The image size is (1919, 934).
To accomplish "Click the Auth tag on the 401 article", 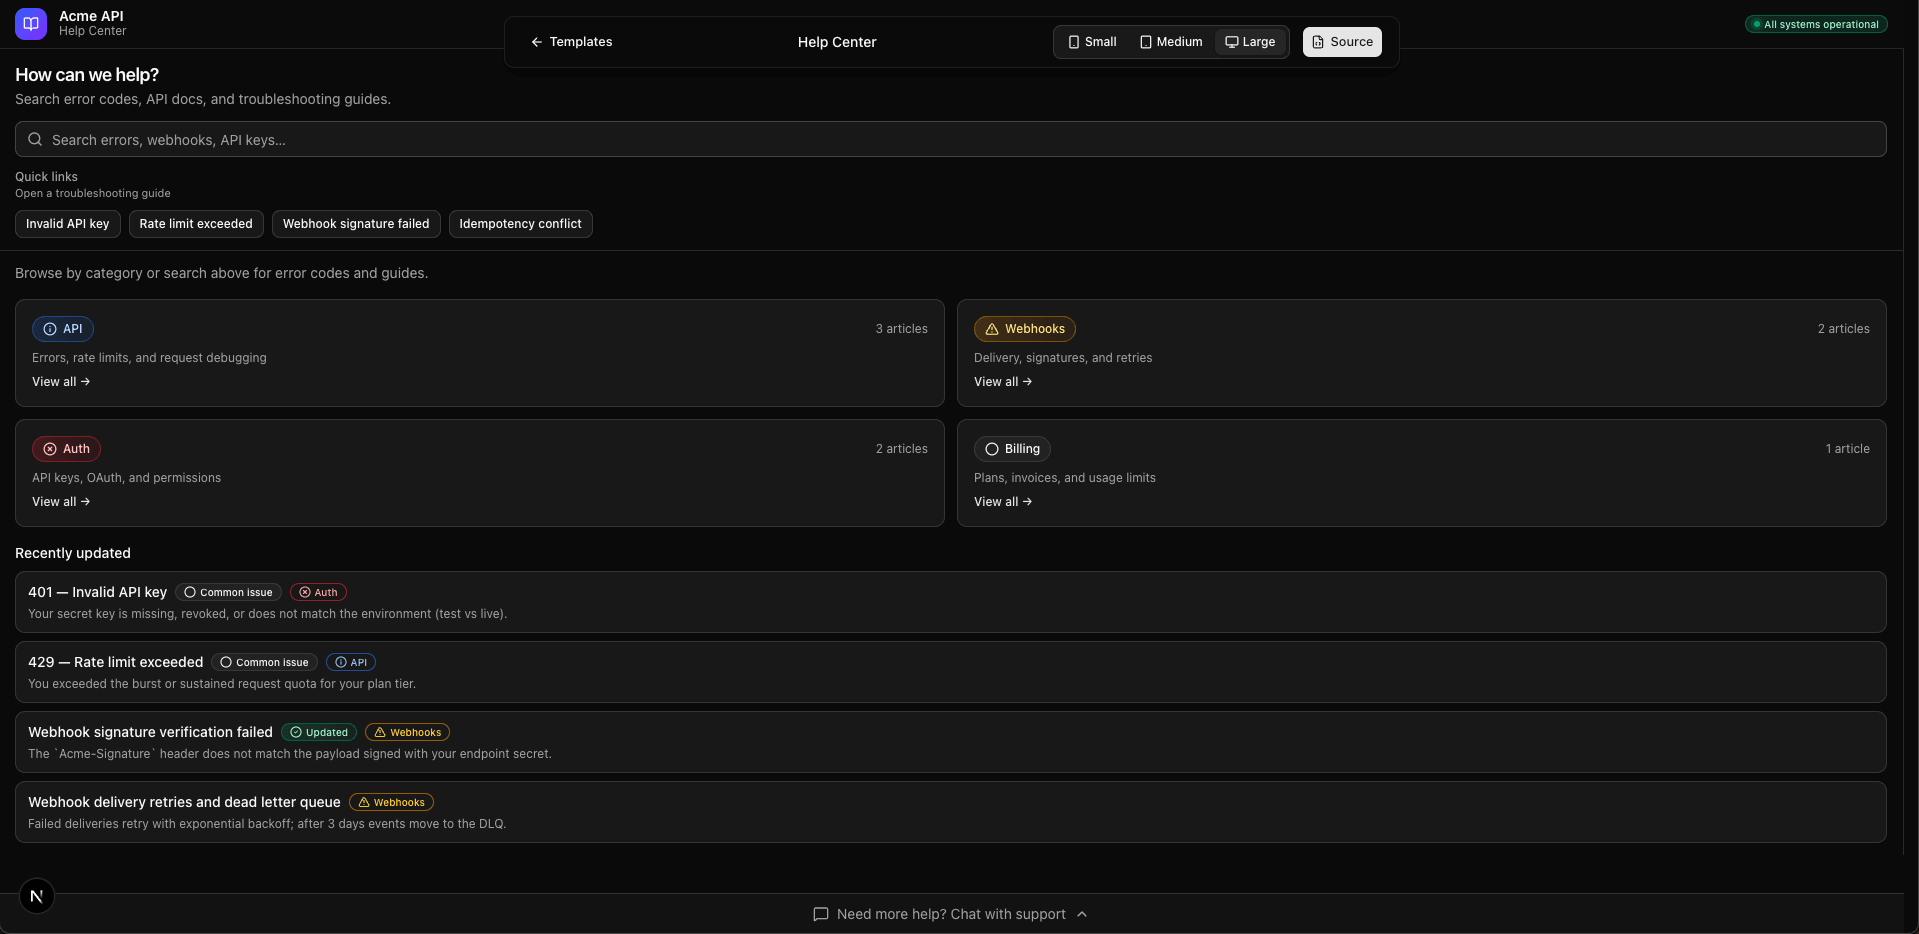I will click(x=318, y=592).
